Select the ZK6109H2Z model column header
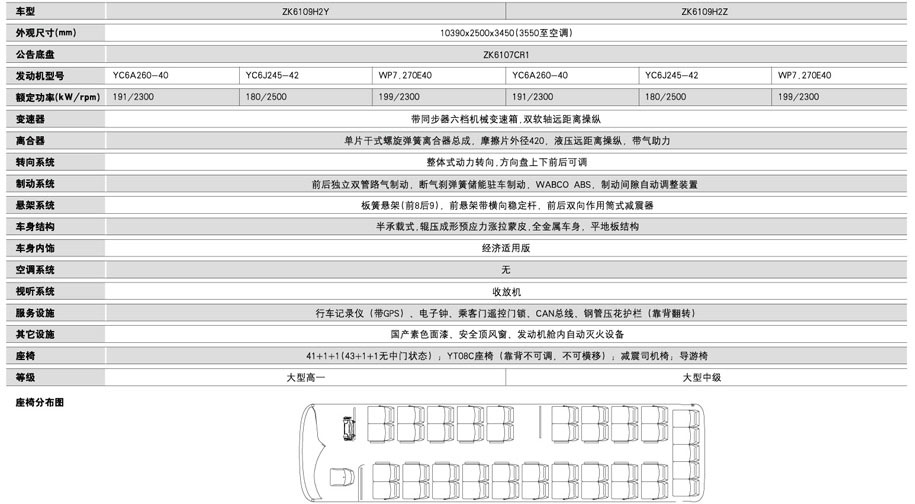 click(708, 11)
